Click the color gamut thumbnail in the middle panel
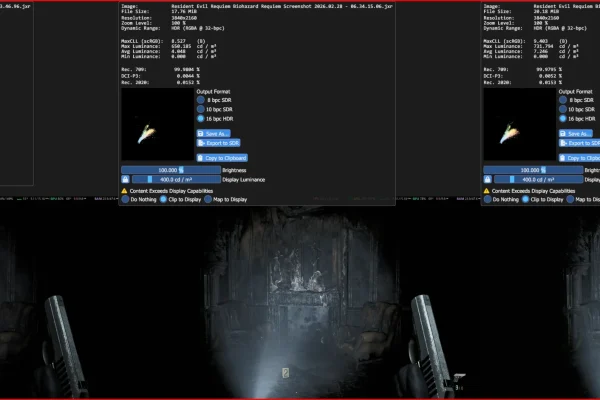This screenshot has width=600, height=400. [x=158, y=124]
